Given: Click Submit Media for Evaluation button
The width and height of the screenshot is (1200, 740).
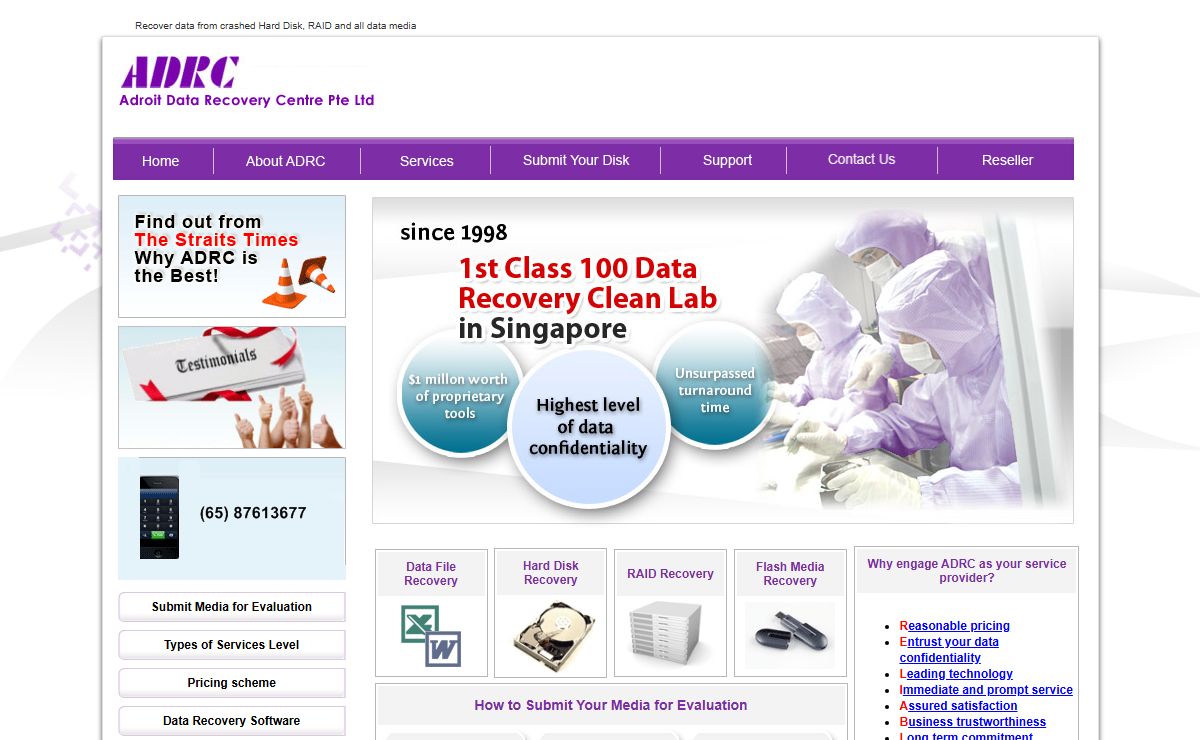Looking at the screenshot, I should coord(232,607).
